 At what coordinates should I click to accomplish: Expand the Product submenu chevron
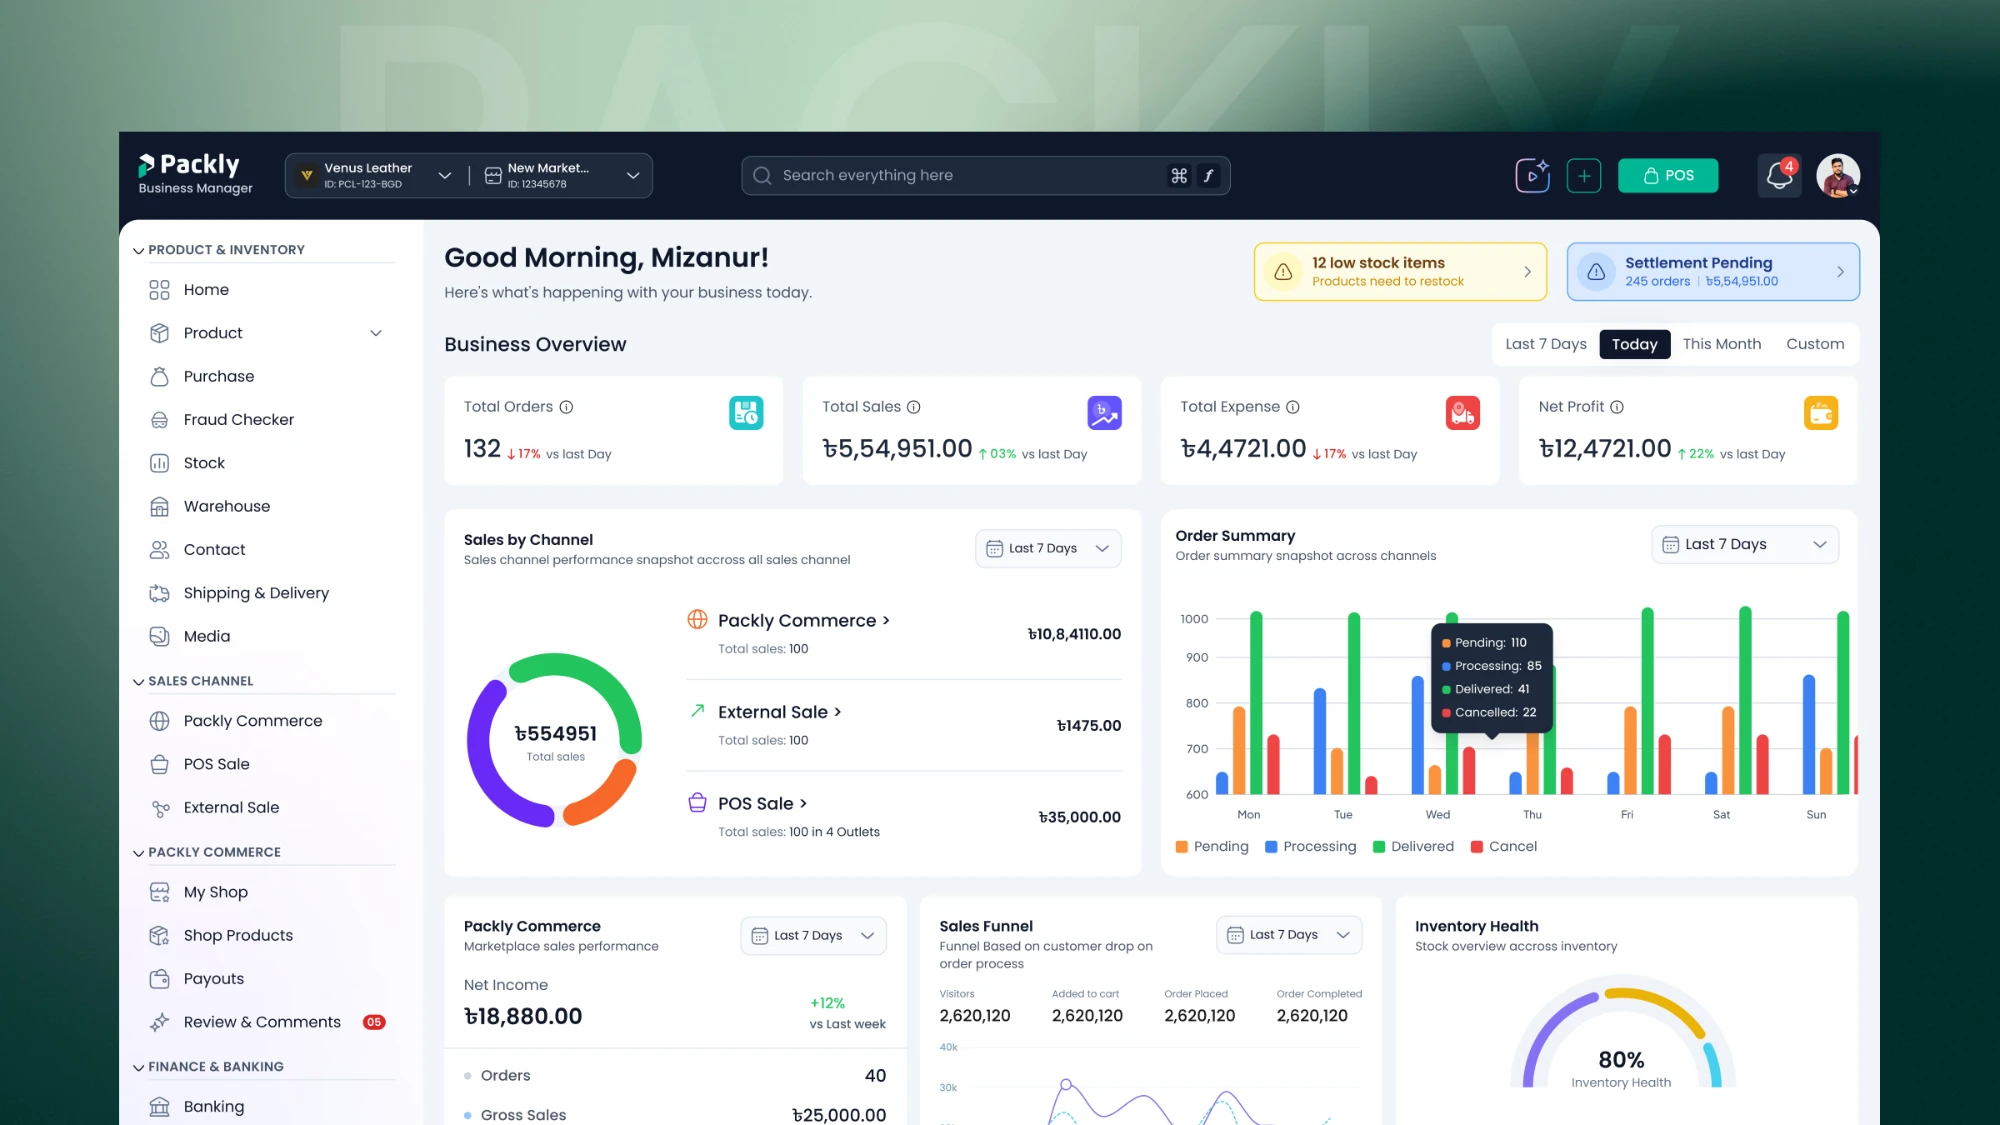click(x=376, y=333)
